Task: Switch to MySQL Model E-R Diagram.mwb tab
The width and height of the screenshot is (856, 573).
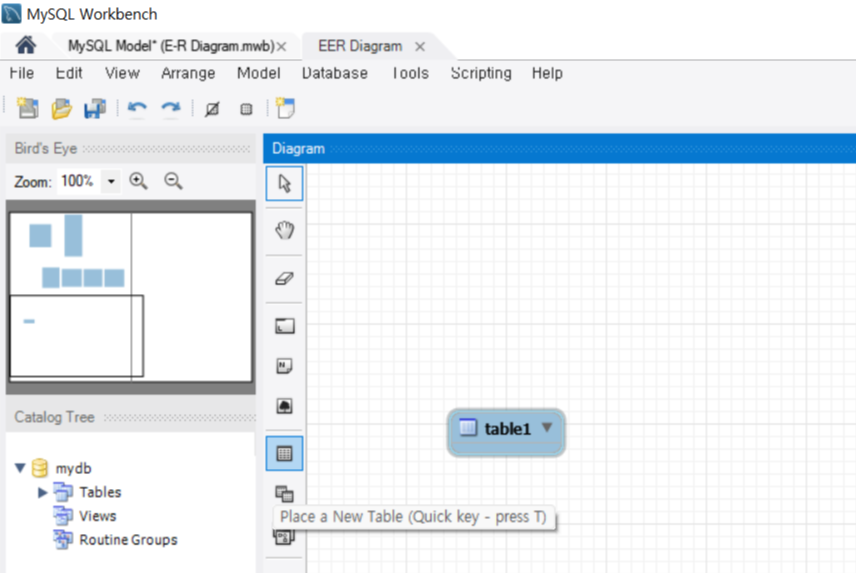Action: [x=171, y=46]
